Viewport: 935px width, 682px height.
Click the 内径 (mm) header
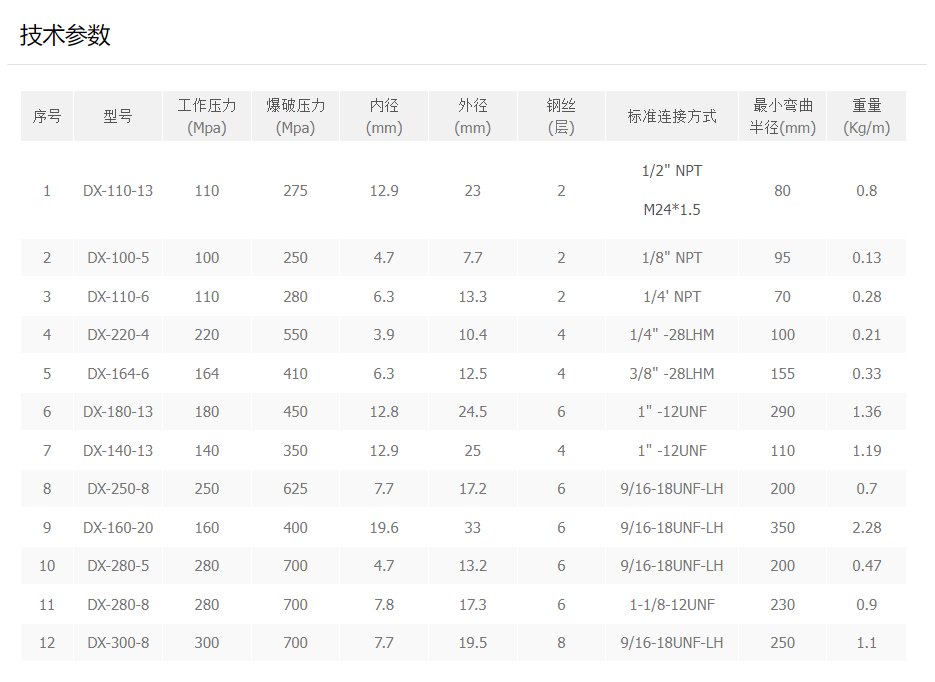click(384, 116)
